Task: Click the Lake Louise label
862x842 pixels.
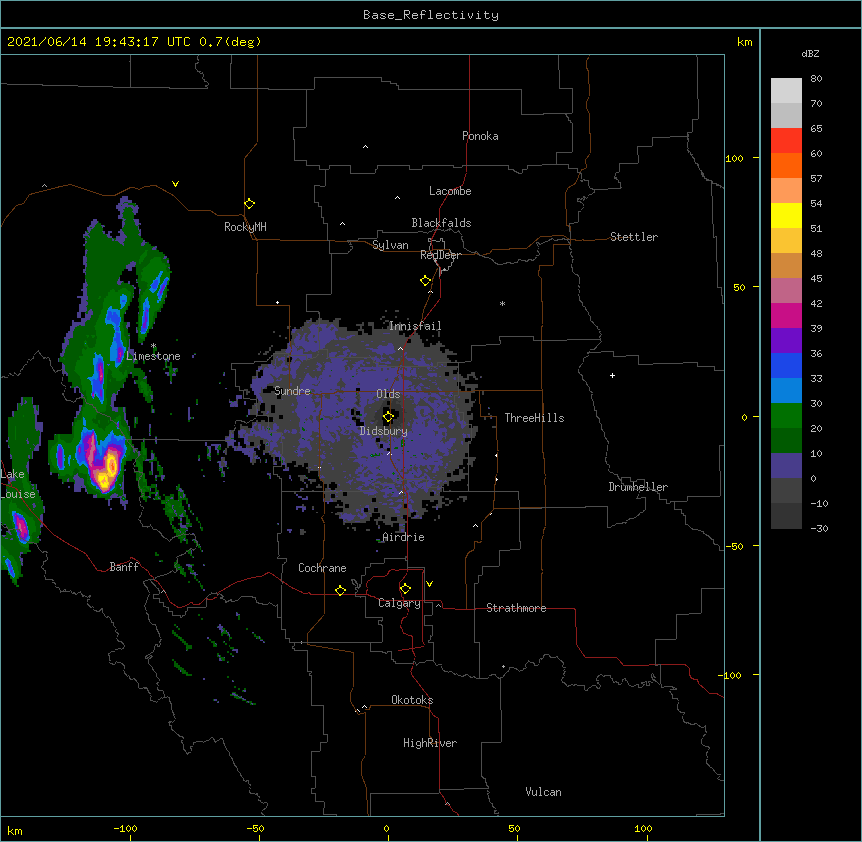Action: point(18,484)
